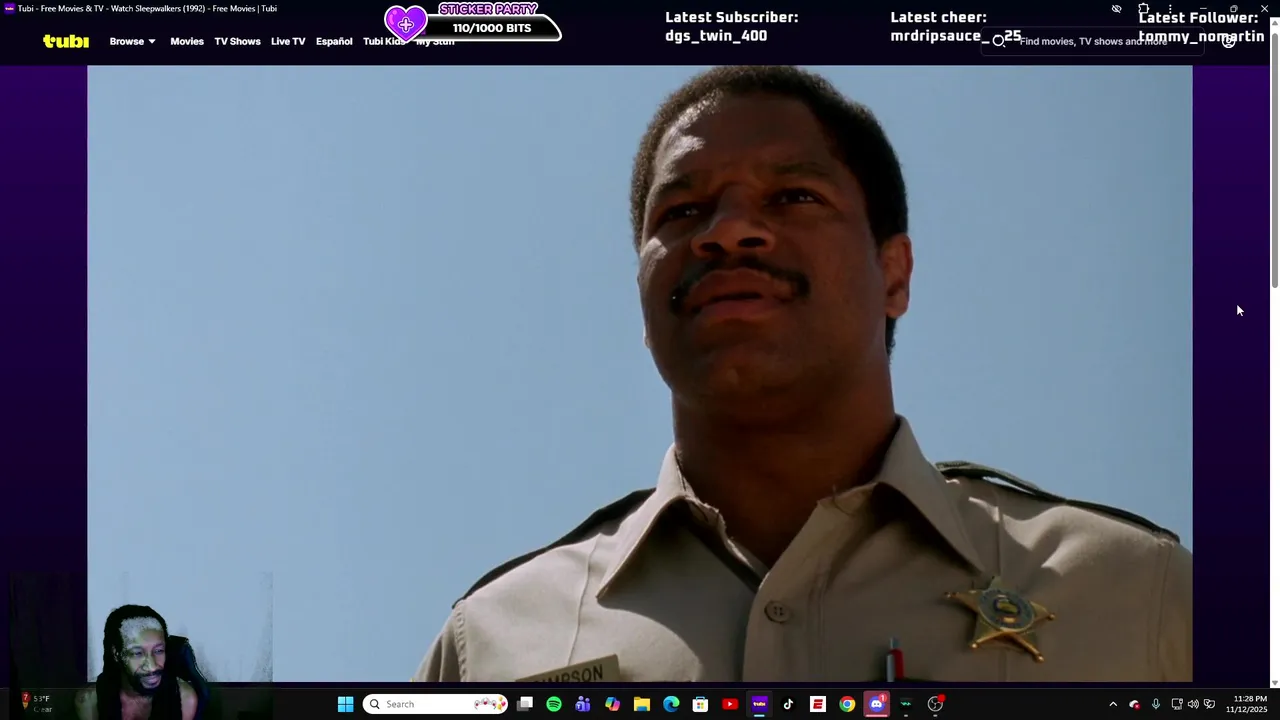Open Google Chrome from the taskbar
Image resolution: width=1280 pixels, height=720 pixels.
pos(847,704)
